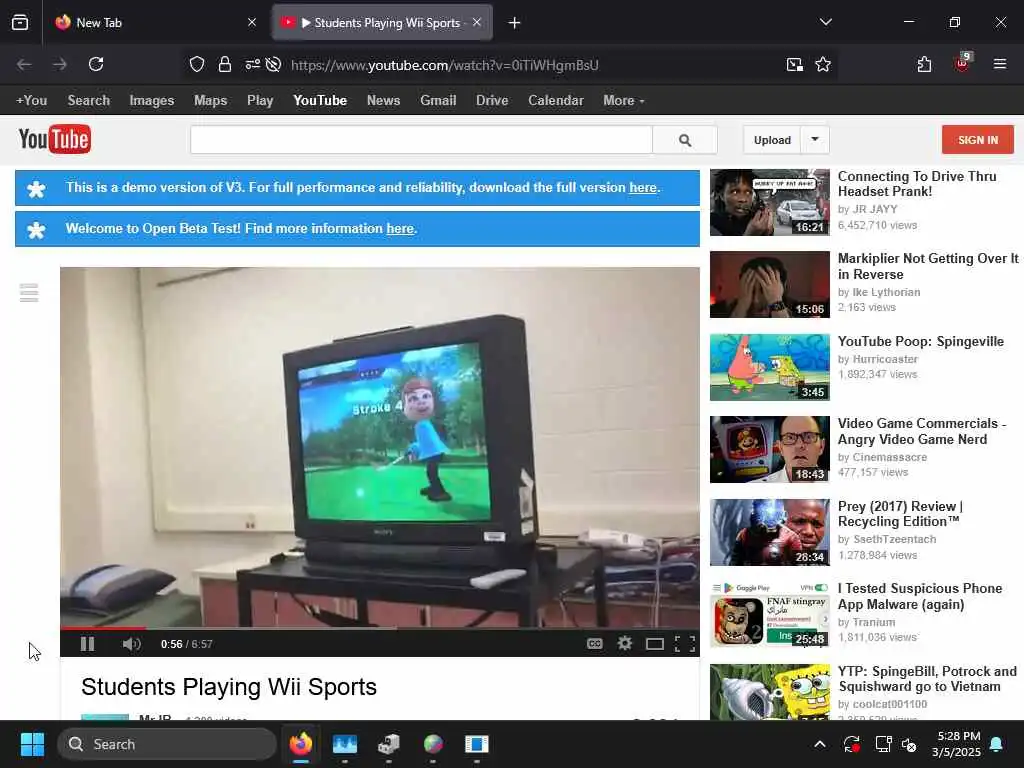This screenshot has width=1024, height=768.
Task: Reload the page
Action: pos(96,64)
